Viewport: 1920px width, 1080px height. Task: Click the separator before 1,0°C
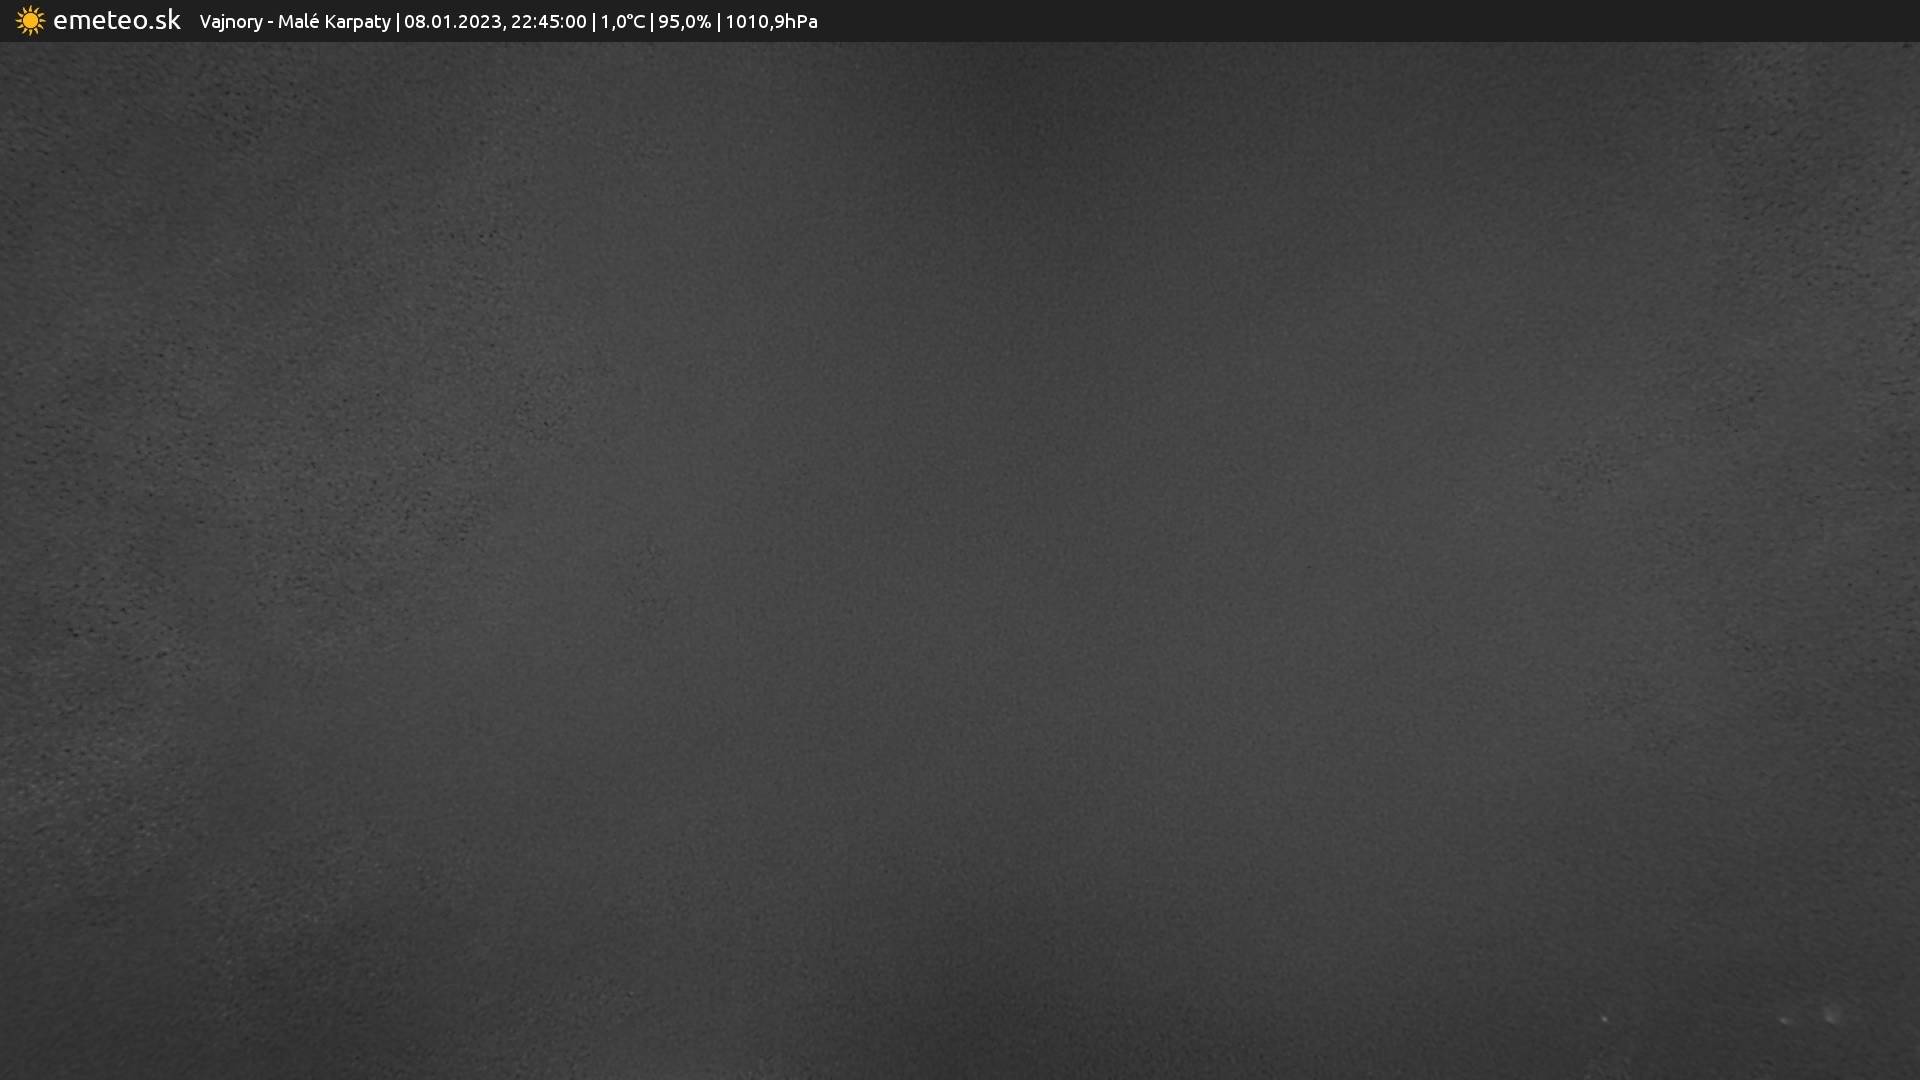point(593,22)
